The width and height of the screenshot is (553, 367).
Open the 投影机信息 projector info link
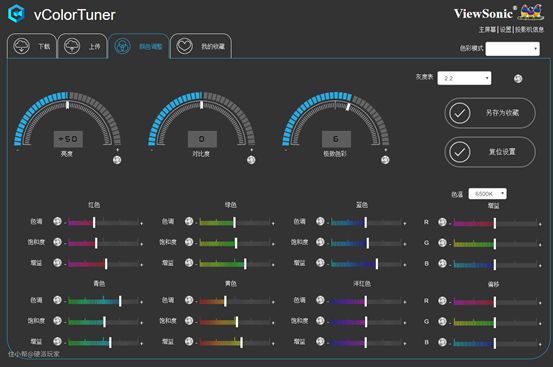(x=529, y=30)
